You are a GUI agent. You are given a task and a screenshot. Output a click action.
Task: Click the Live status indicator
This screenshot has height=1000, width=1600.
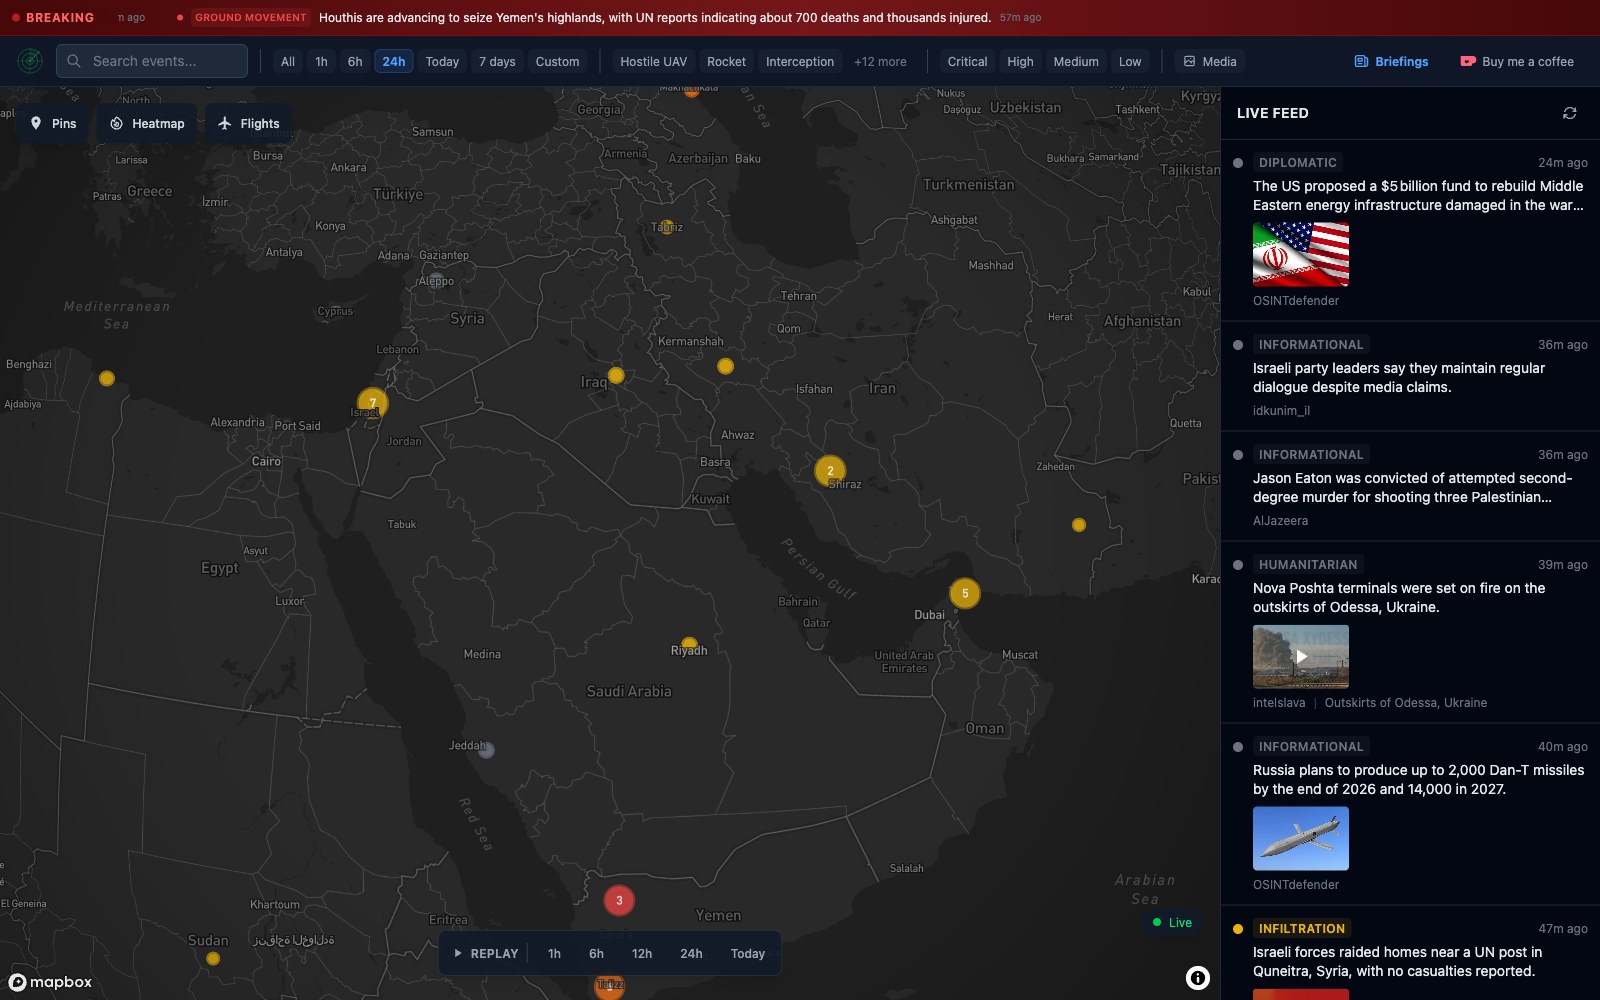(1172, 922)
